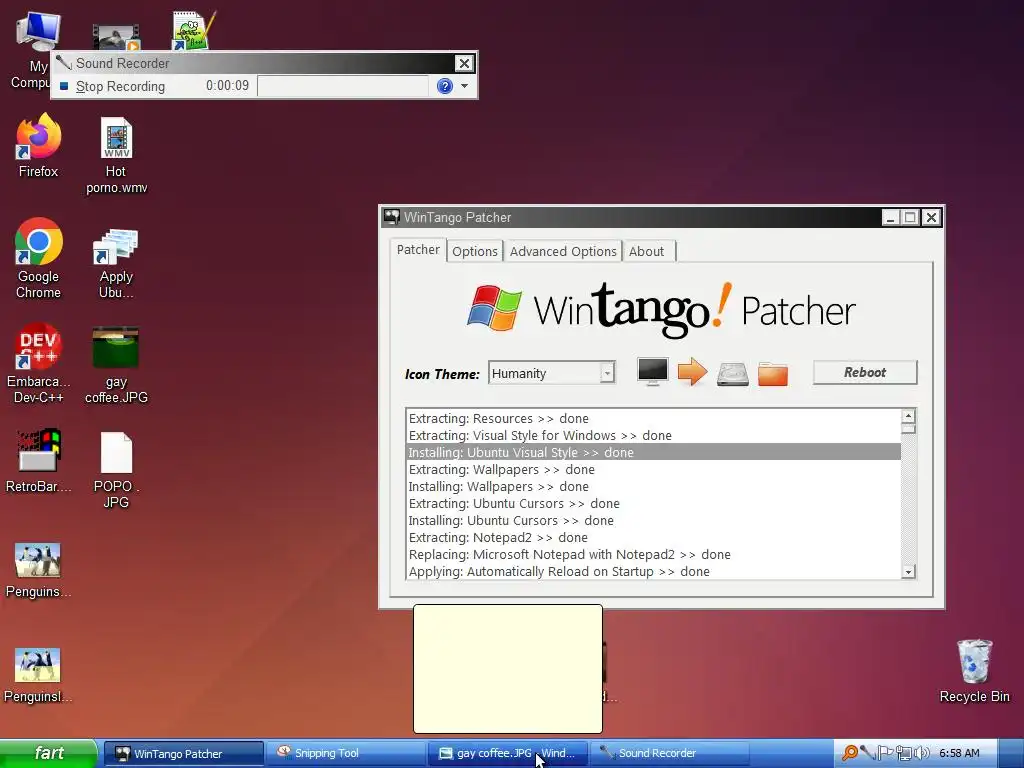This screenshot has width=1024, height=768.
Task: Click the monitor icon in WinTango Patcher
Action: [x=652, y=372]
